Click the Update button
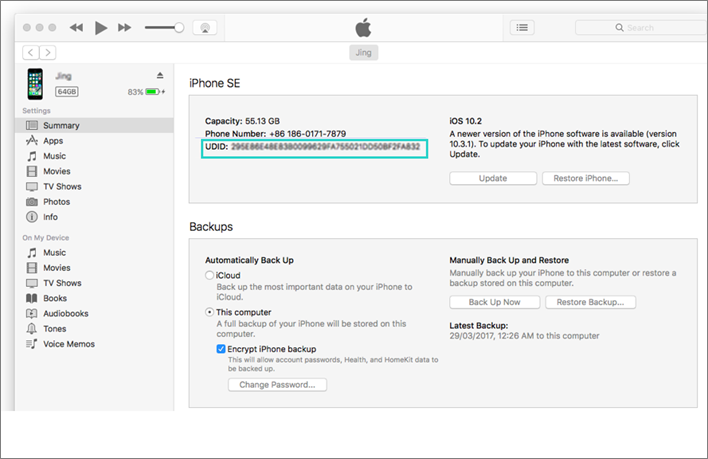Viewport: 708px width, 459px height. (493, 178)
